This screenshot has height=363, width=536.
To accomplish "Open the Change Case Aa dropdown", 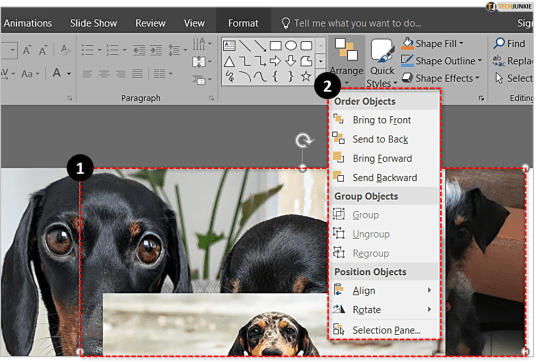I will point(30,73).
